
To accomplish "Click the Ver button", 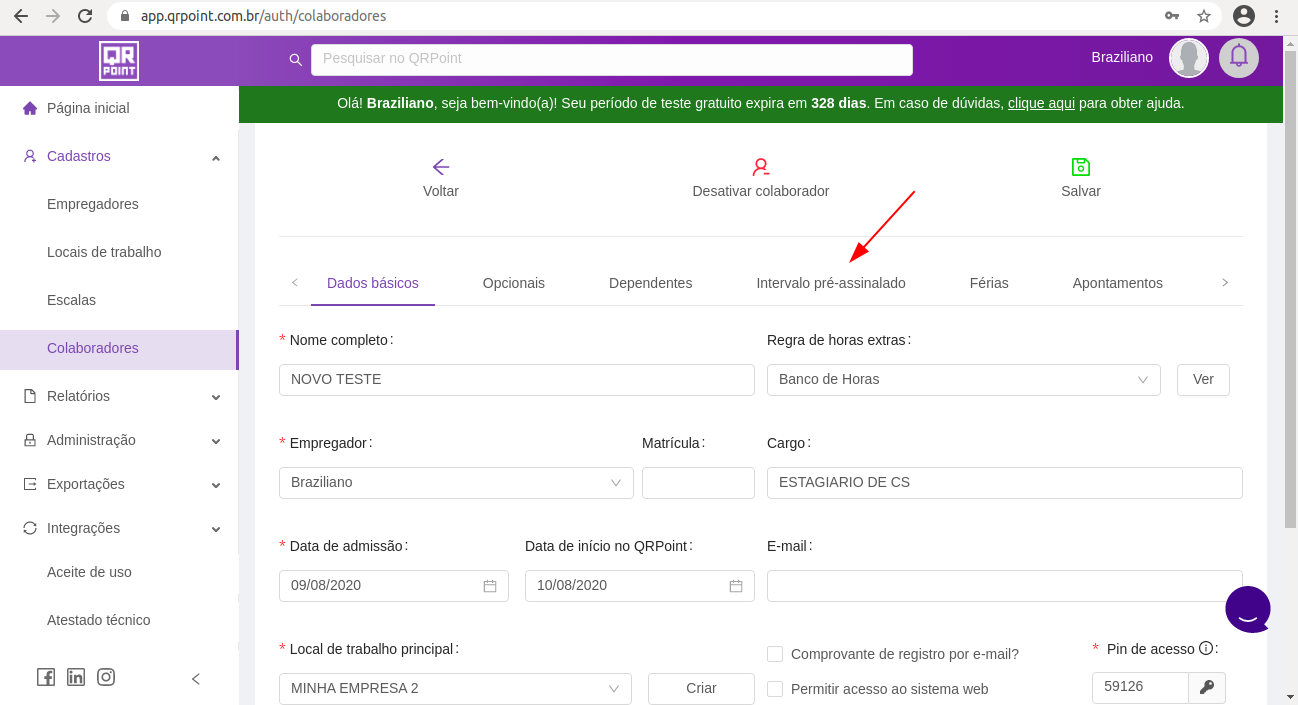I will [x=1203, y=380].
